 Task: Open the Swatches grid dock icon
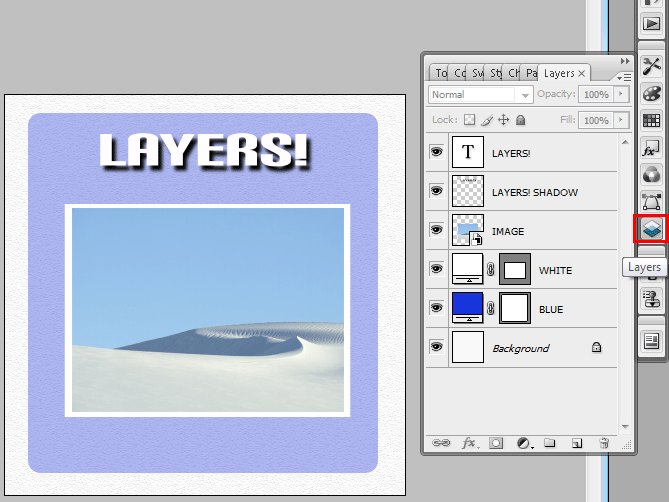651,121
